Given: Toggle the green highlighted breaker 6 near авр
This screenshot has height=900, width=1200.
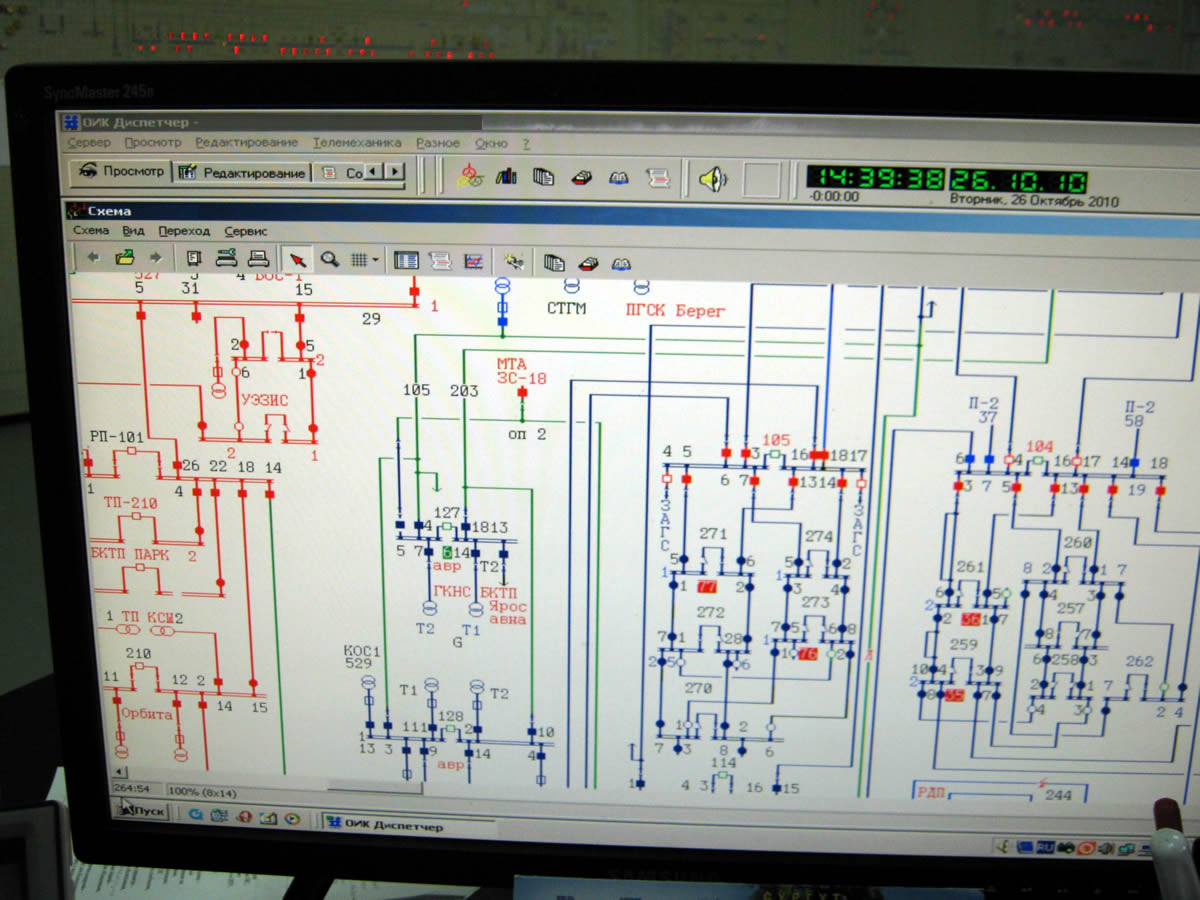Looking at the screenshot, I should click(x=449, y=552).
